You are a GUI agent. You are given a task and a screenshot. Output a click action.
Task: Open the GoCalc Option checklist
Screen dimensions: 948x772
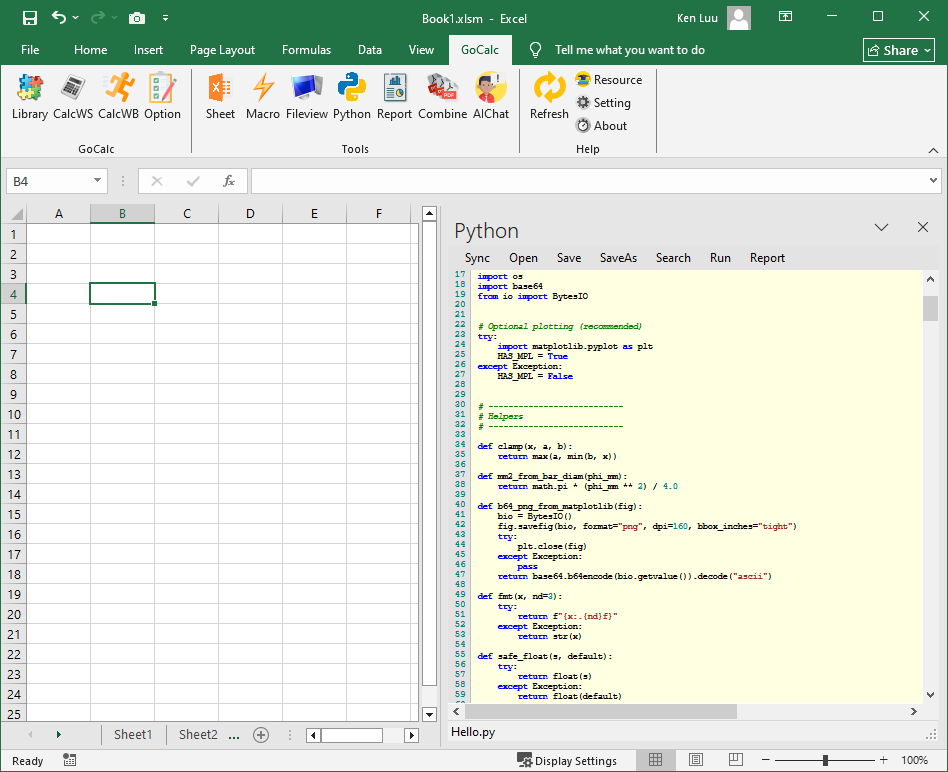coord(162,96)
